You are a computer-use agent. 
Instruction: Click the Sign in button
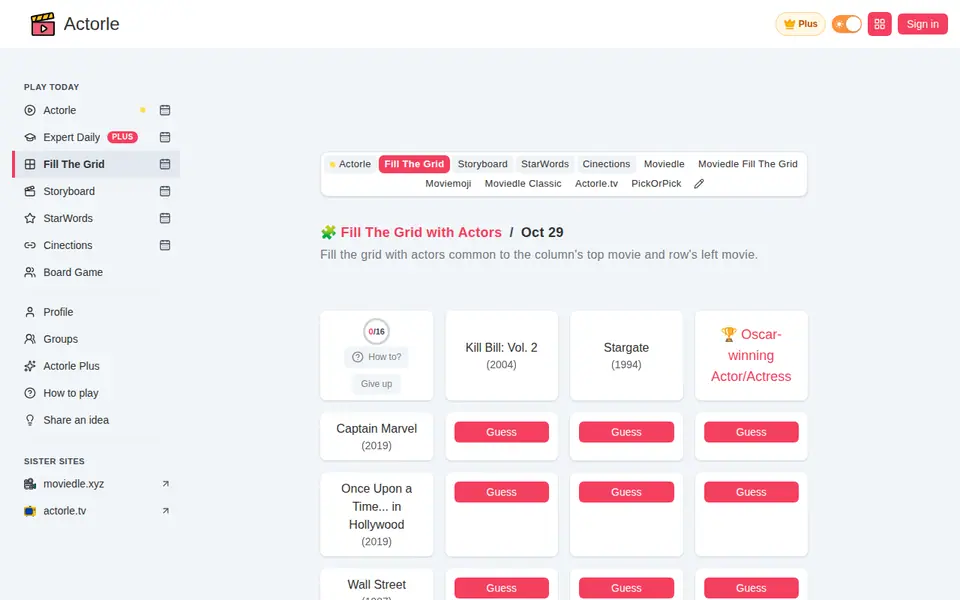pyautogui.click(x=923, y=24)
